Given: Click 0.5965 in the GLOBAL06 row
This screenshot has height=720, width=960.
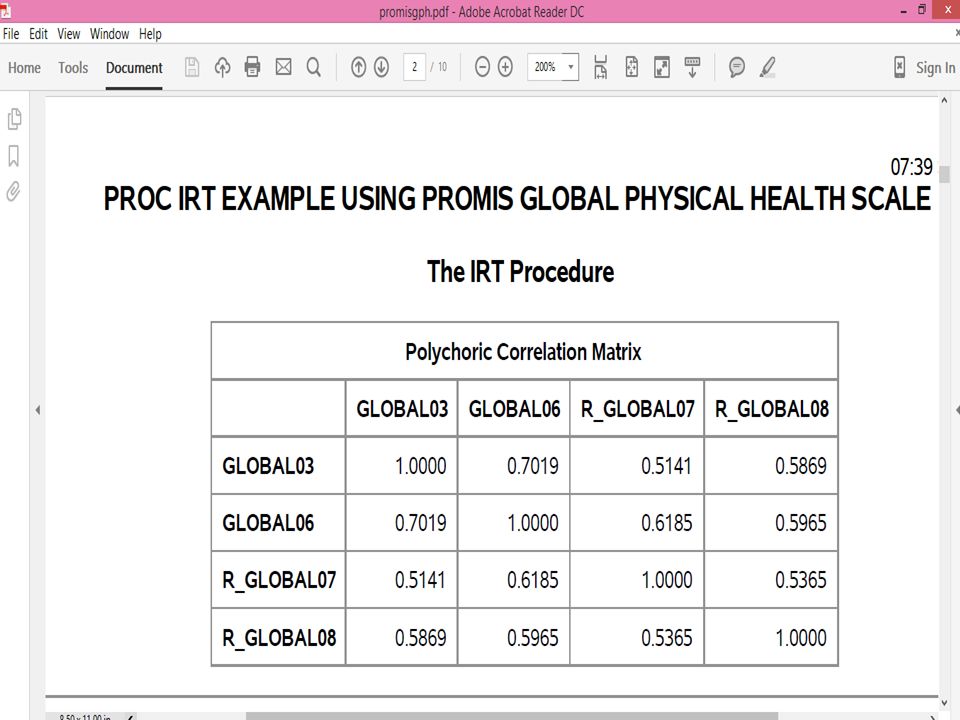Looking at the screenshot, I should (x=800, y=522).
